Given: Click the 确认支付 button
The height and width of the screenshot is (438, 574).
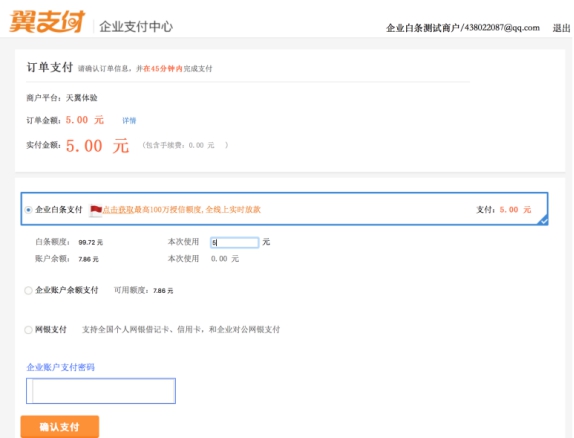Looking at the screenshot, I should click(60, 427).
